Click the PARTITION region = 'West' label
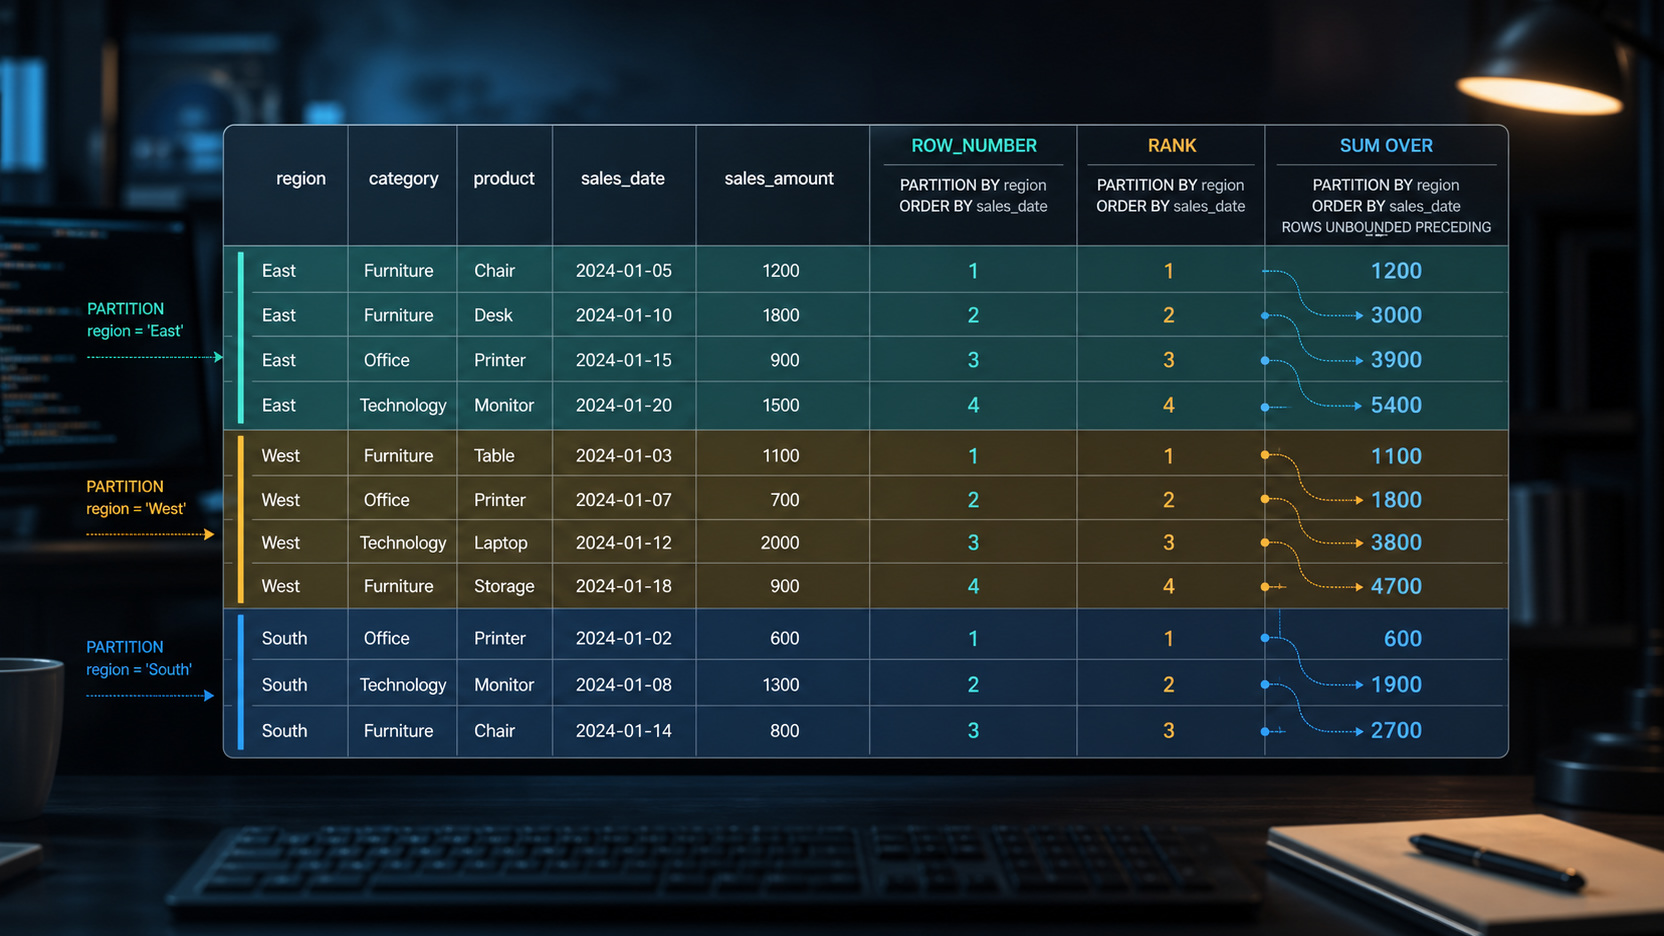1664x936 pixels. click(x=136, y=498)
